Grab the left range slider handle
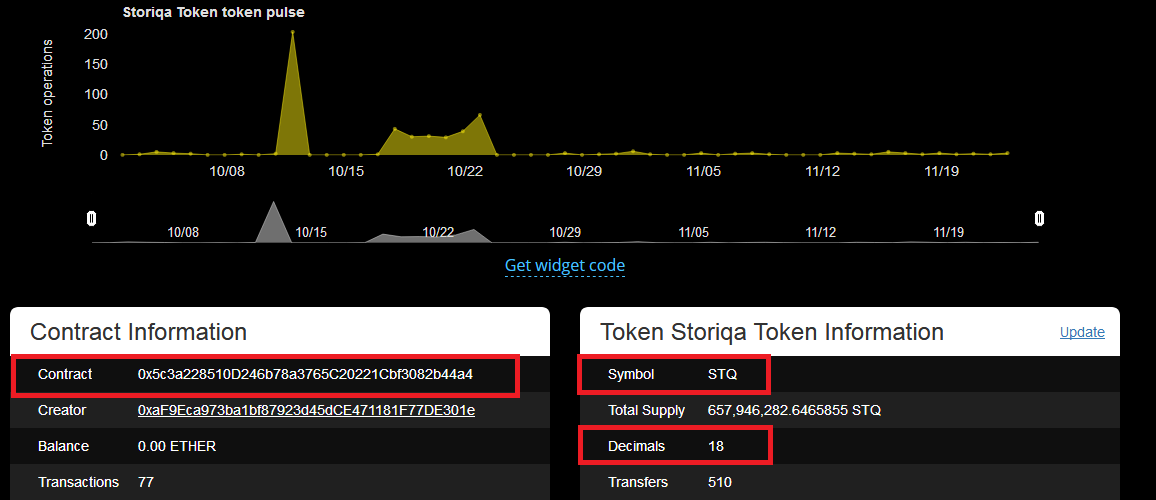The width and height of the screenshot is (1156, 500). click(91, 218)
